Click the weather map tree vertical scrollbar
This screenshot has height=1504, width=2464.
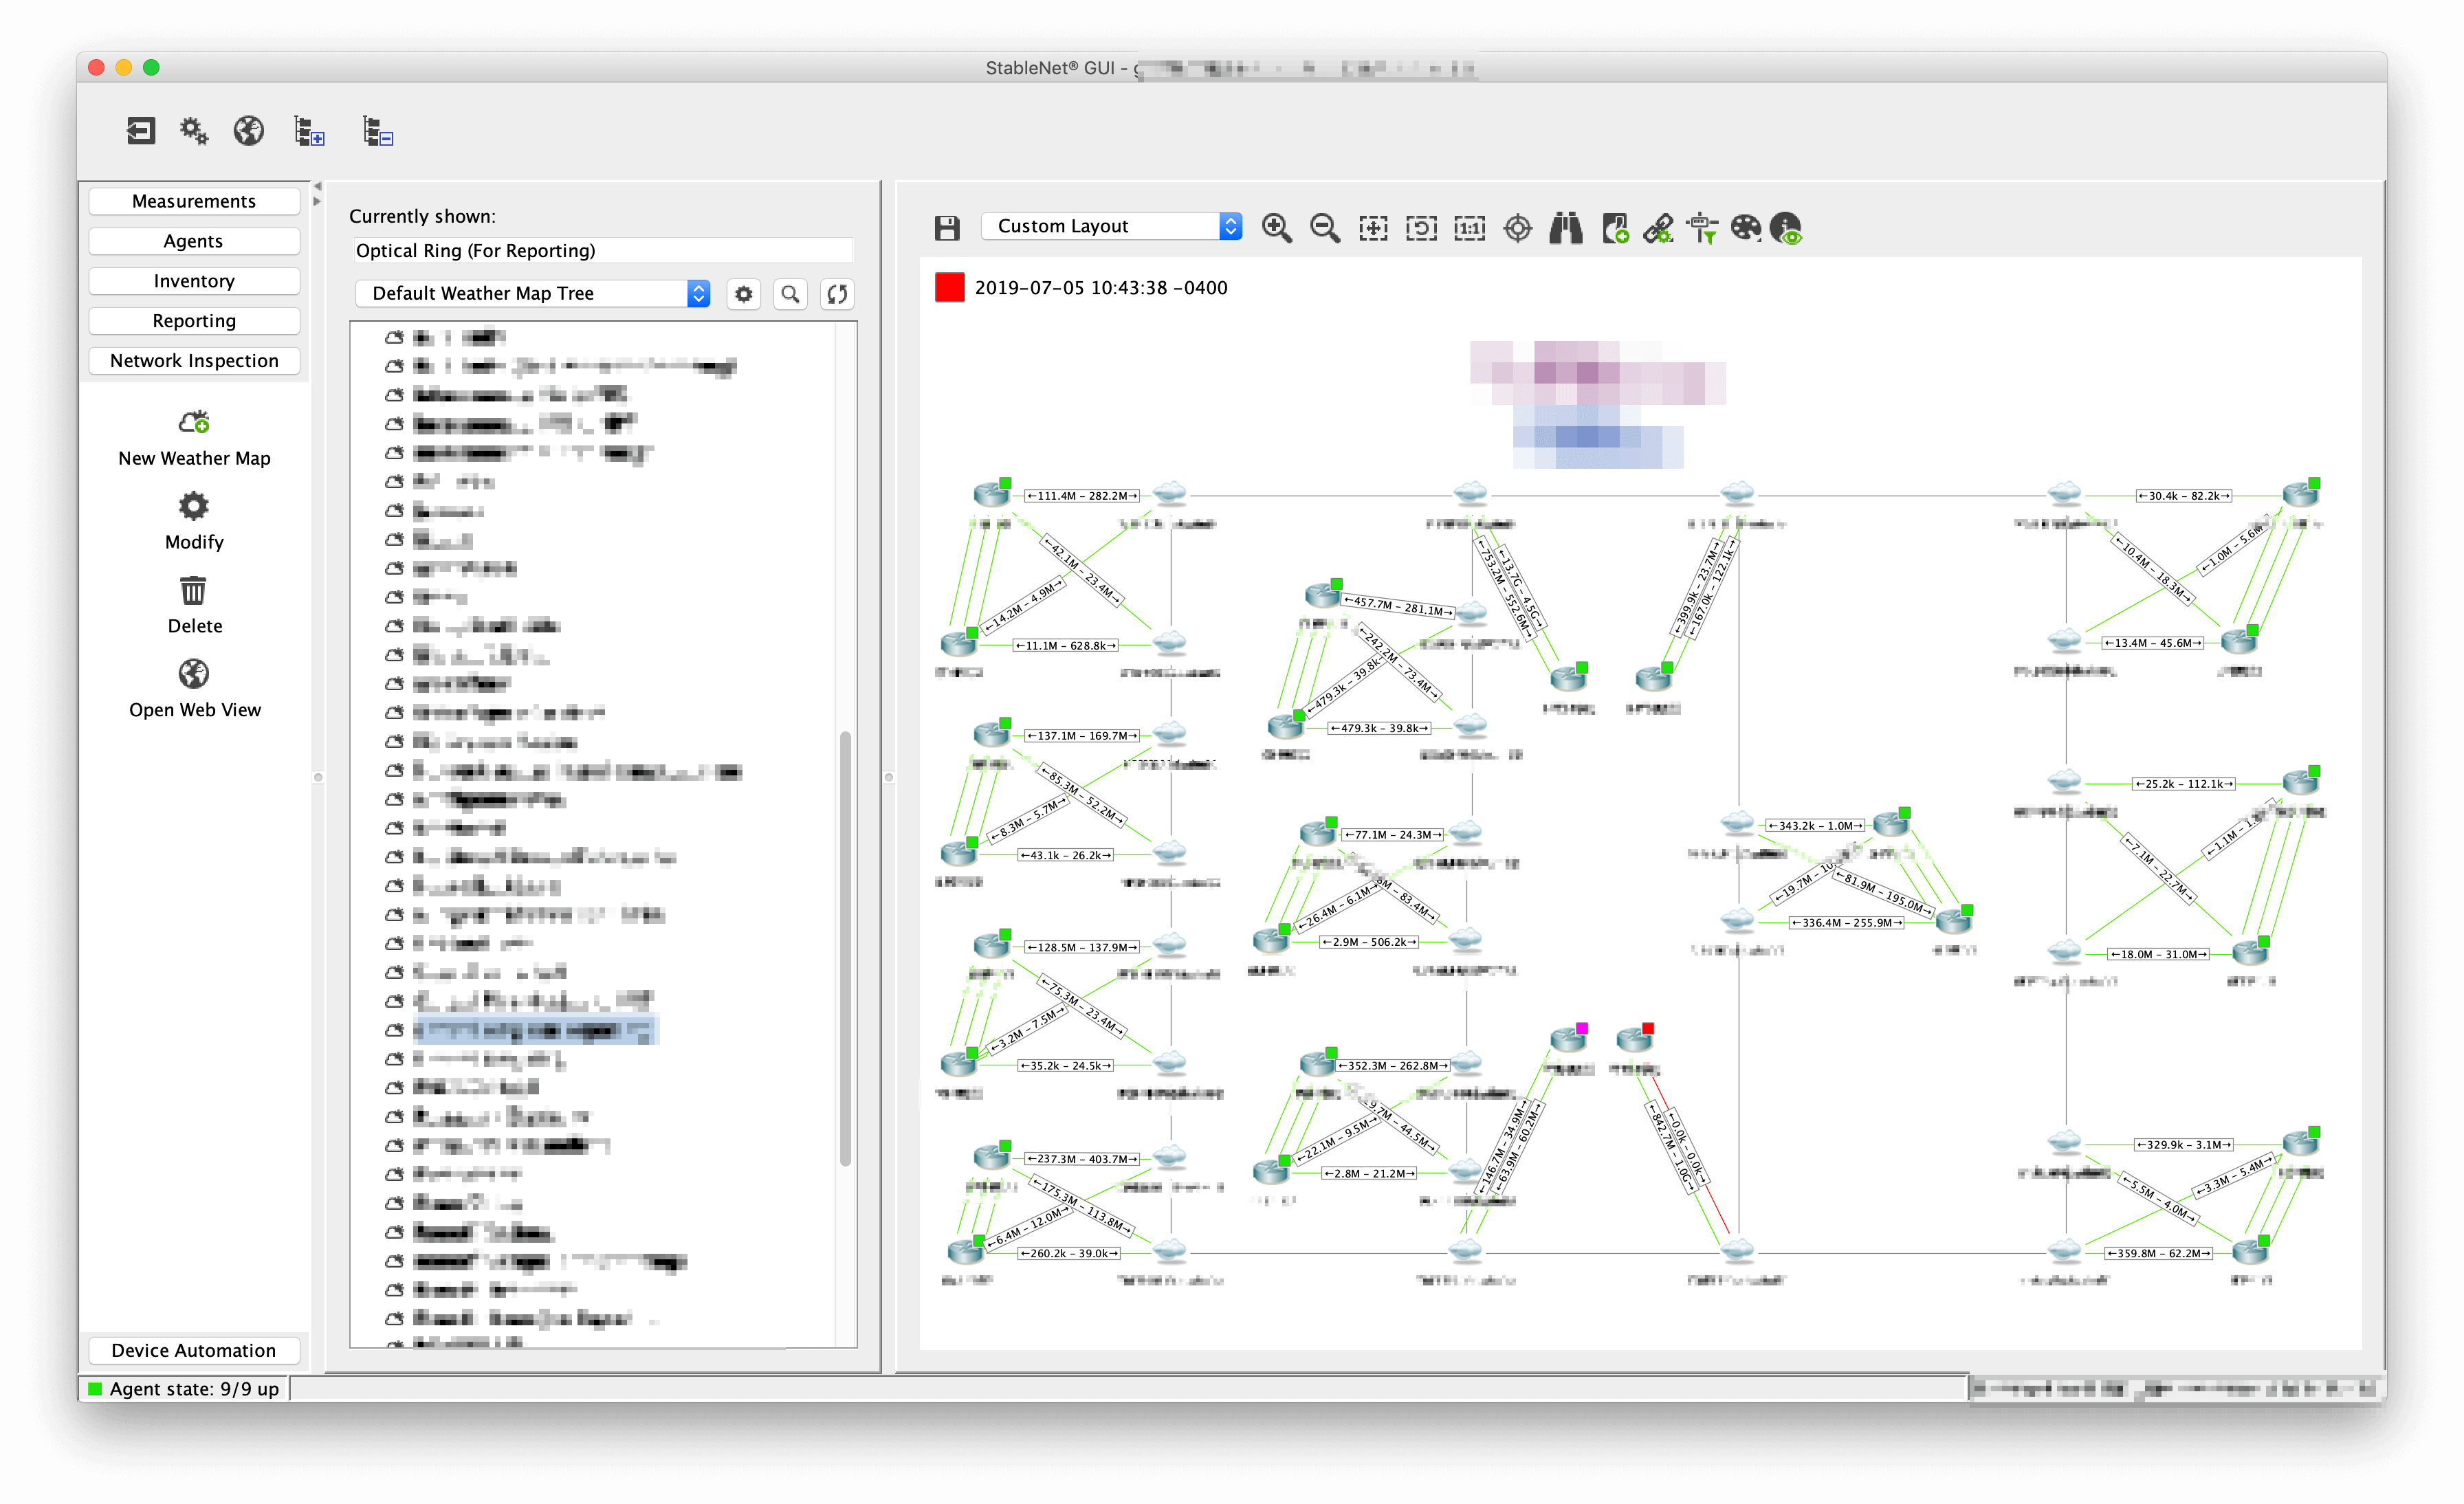tap(845, 948)
